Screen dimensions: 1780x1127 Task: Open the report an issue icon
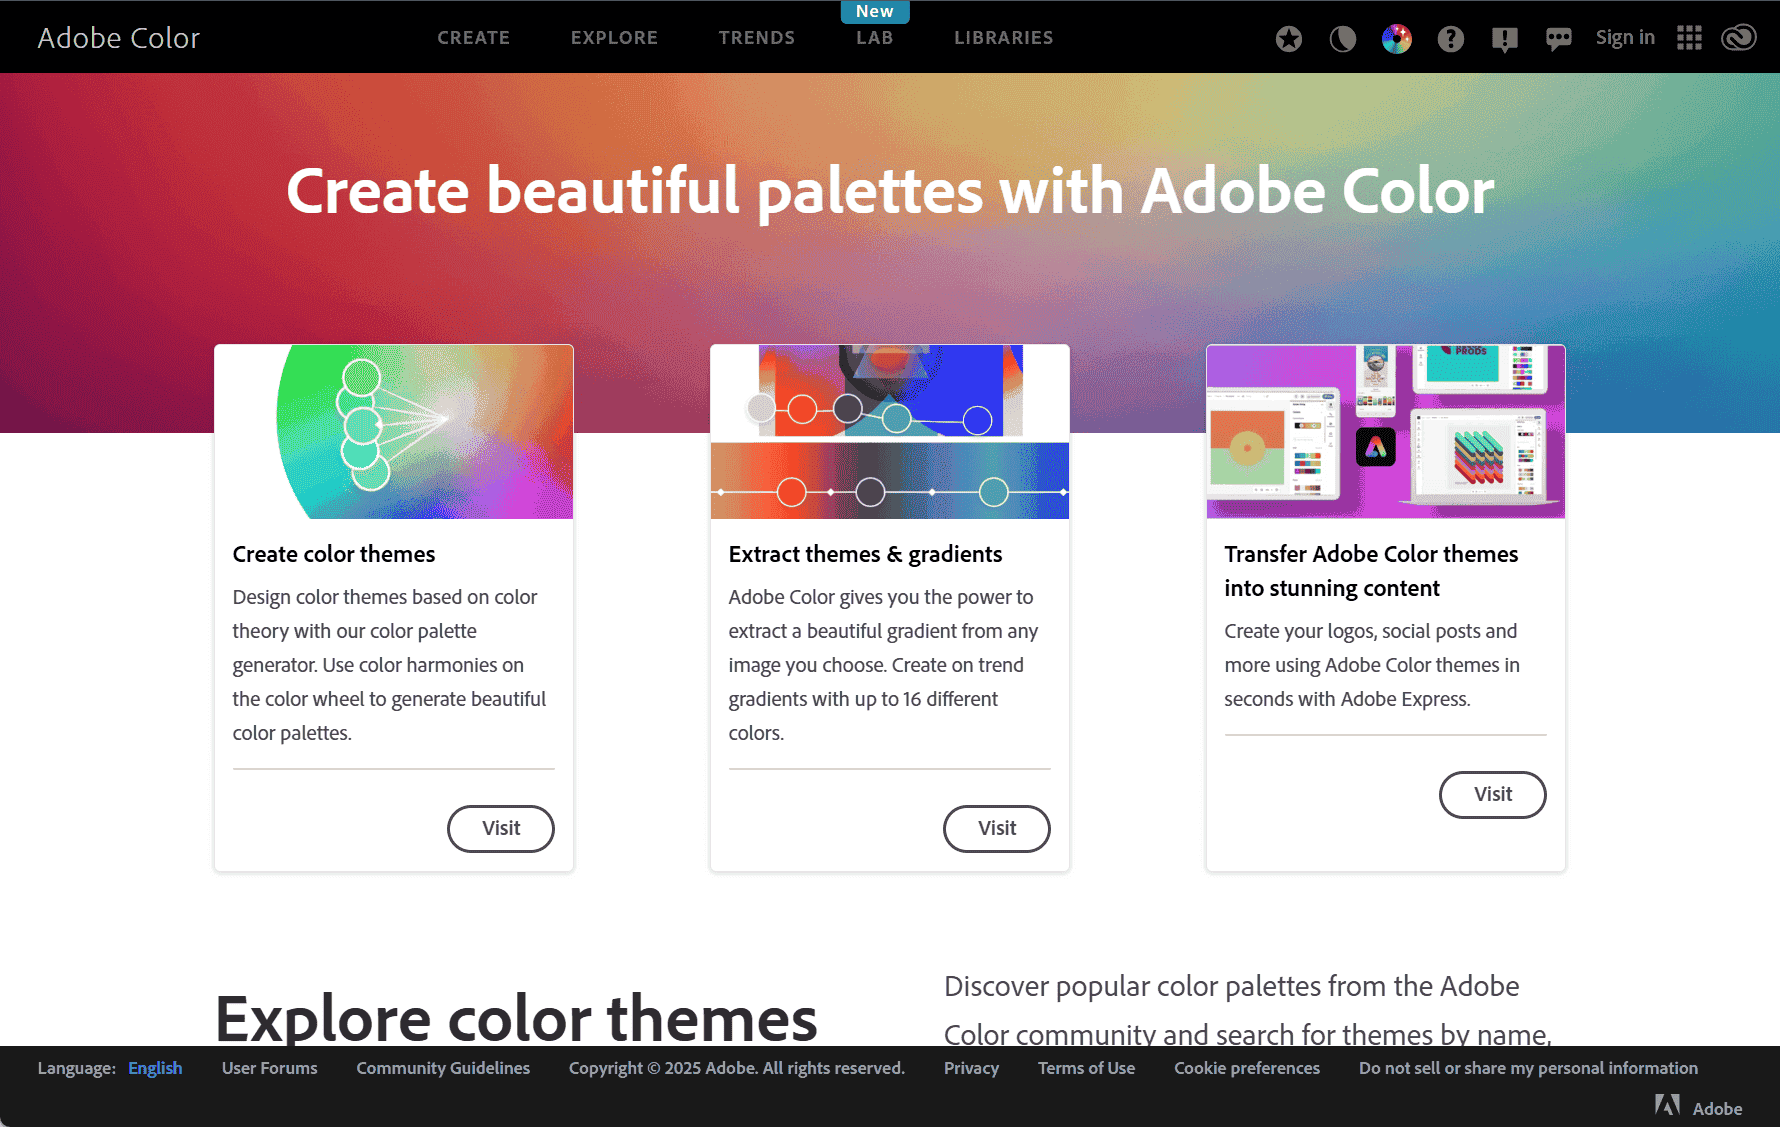(x=1504, y=38)
